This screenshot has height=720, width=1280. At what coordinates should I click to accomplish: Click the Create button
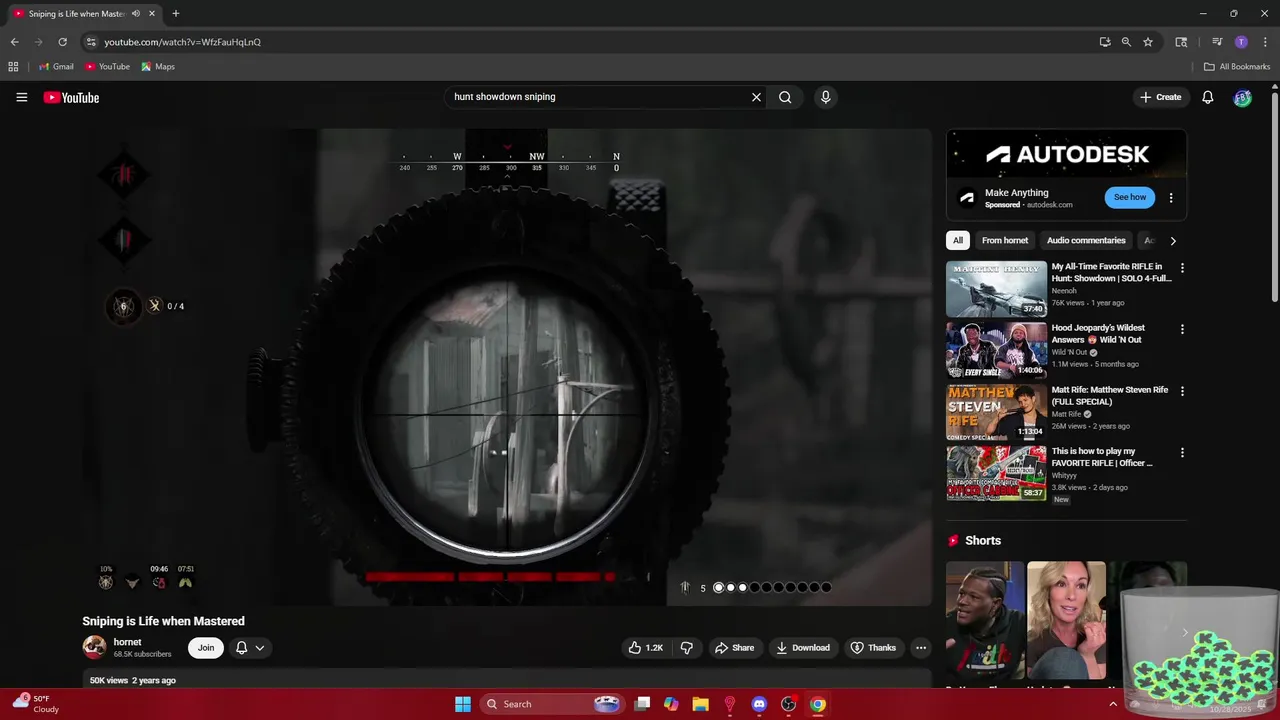pyautogui.click(x=1161, y=97)
